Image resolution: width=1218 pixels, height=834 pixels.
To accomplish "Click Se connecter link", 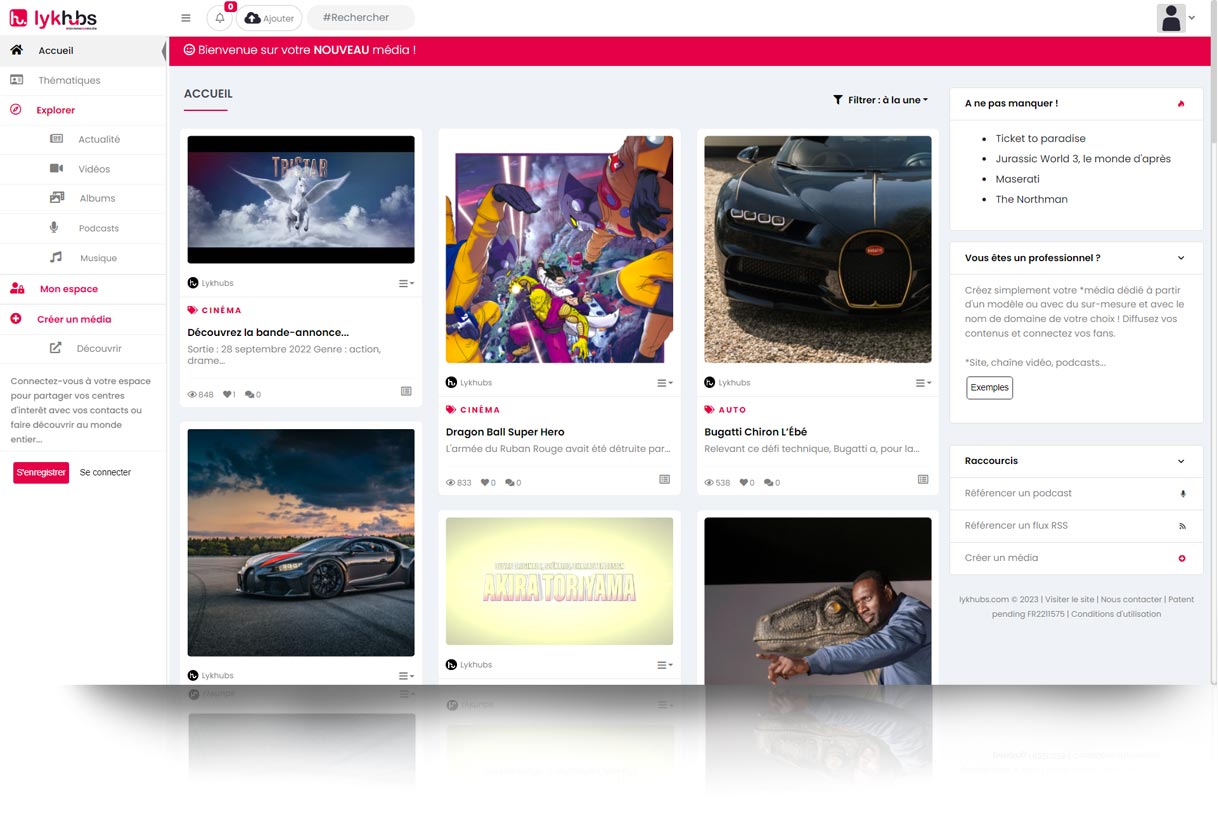I will 105,472.
